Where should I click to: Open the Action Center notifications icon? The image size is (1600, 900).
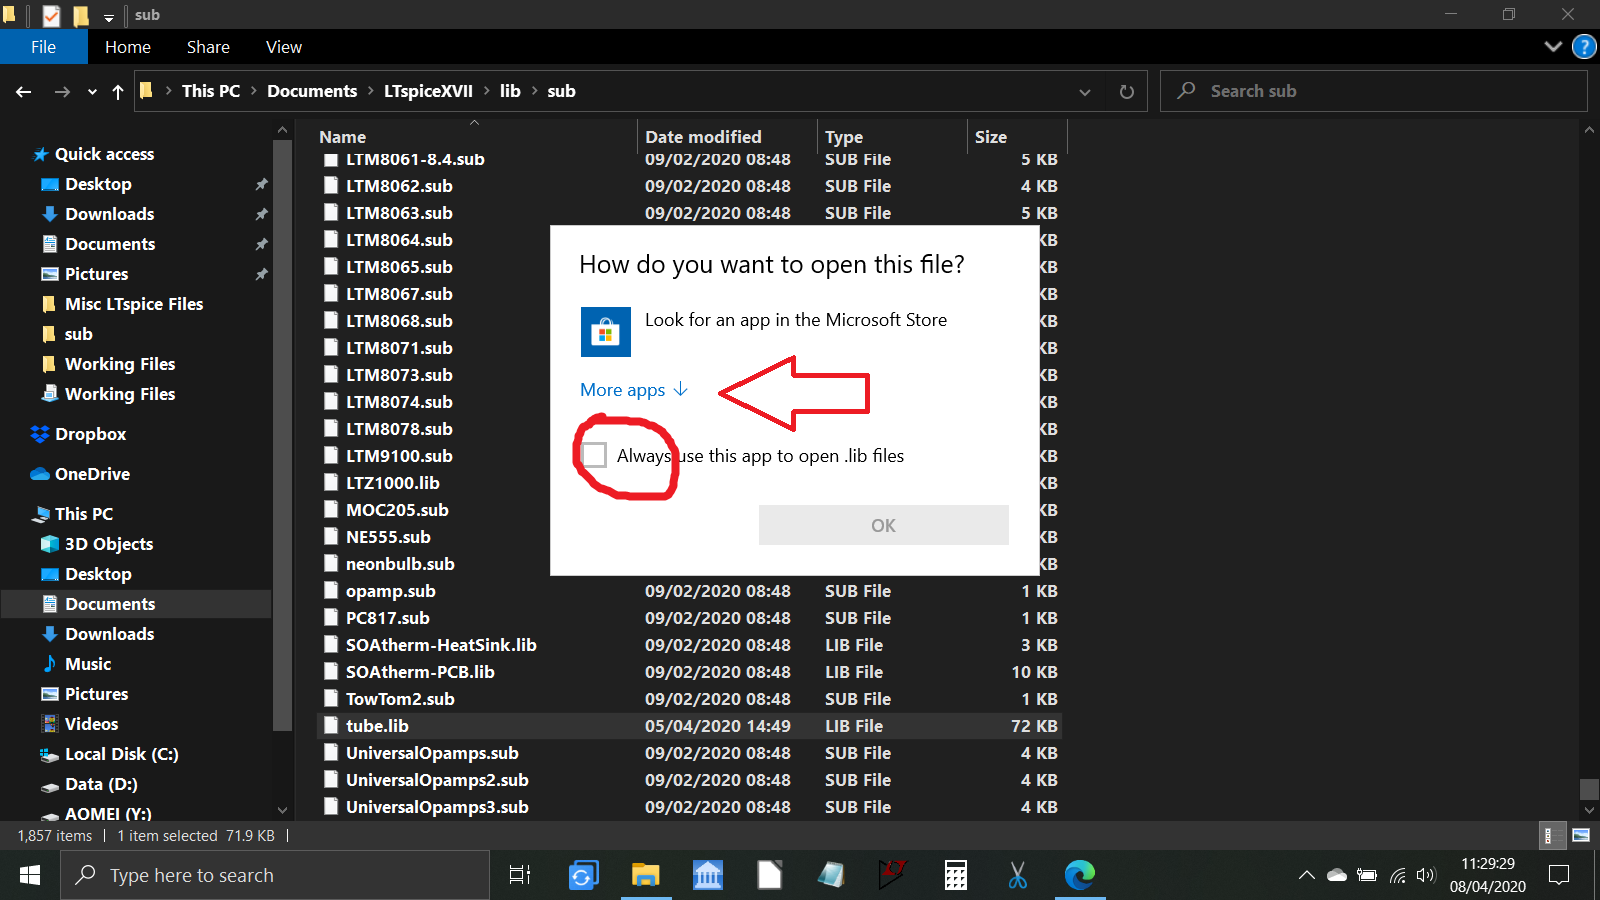pos(1559,875)
